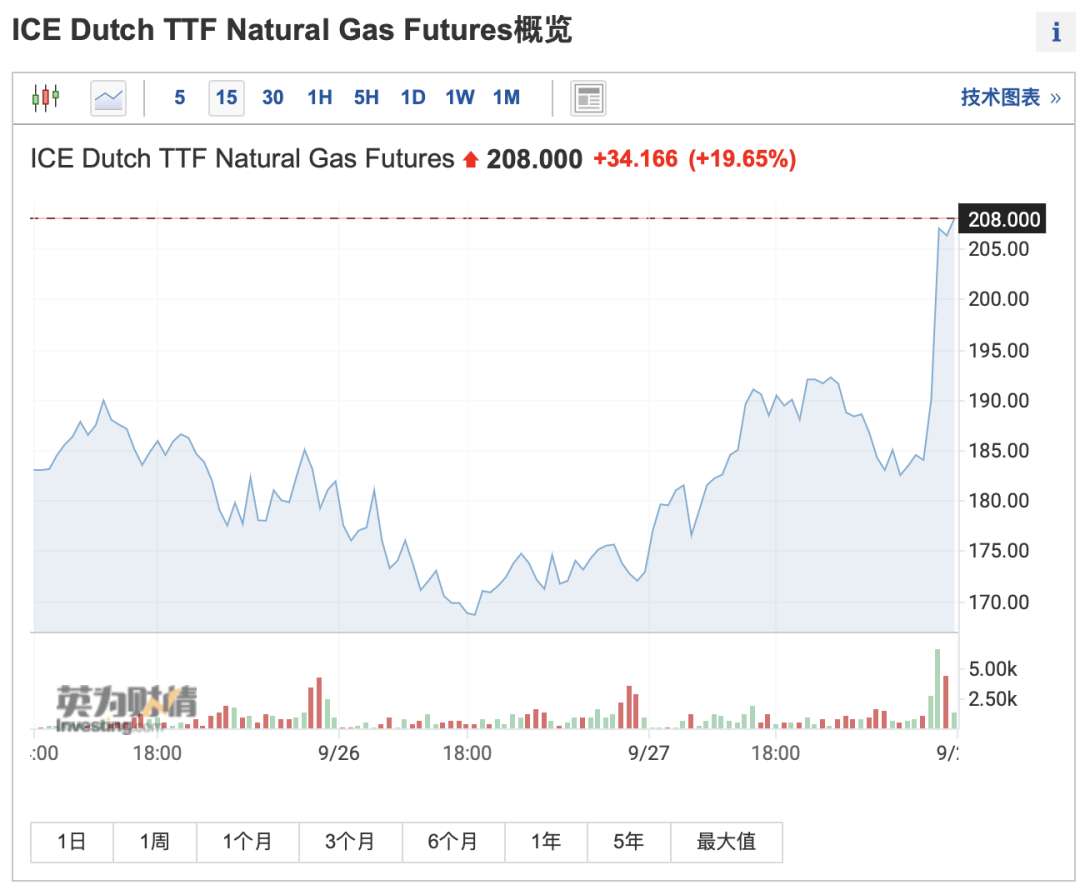Select the 30-minute interval

(x=273, y=97)
